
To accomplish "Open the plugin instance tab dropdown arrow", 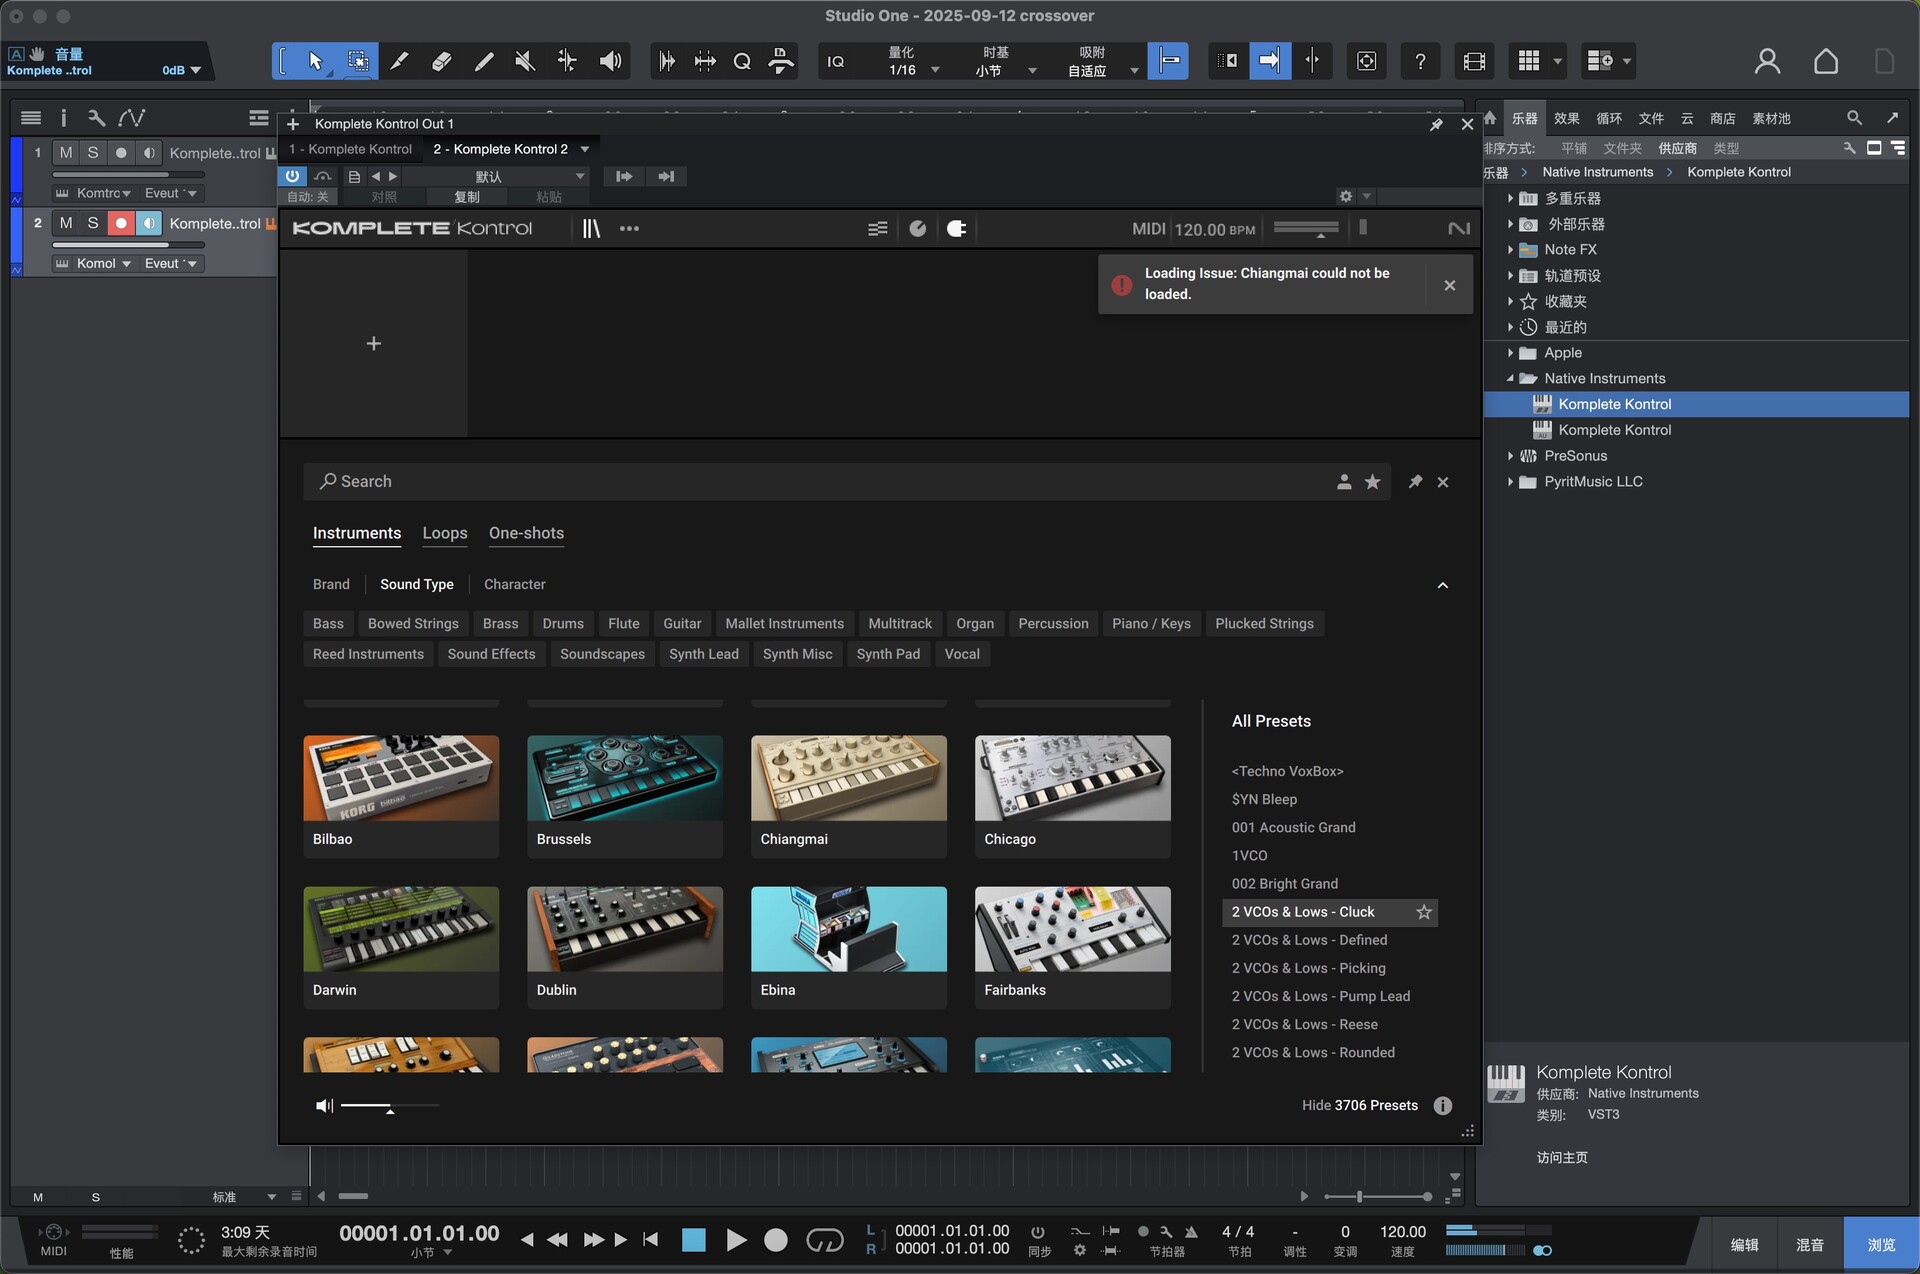I will 585,149.
